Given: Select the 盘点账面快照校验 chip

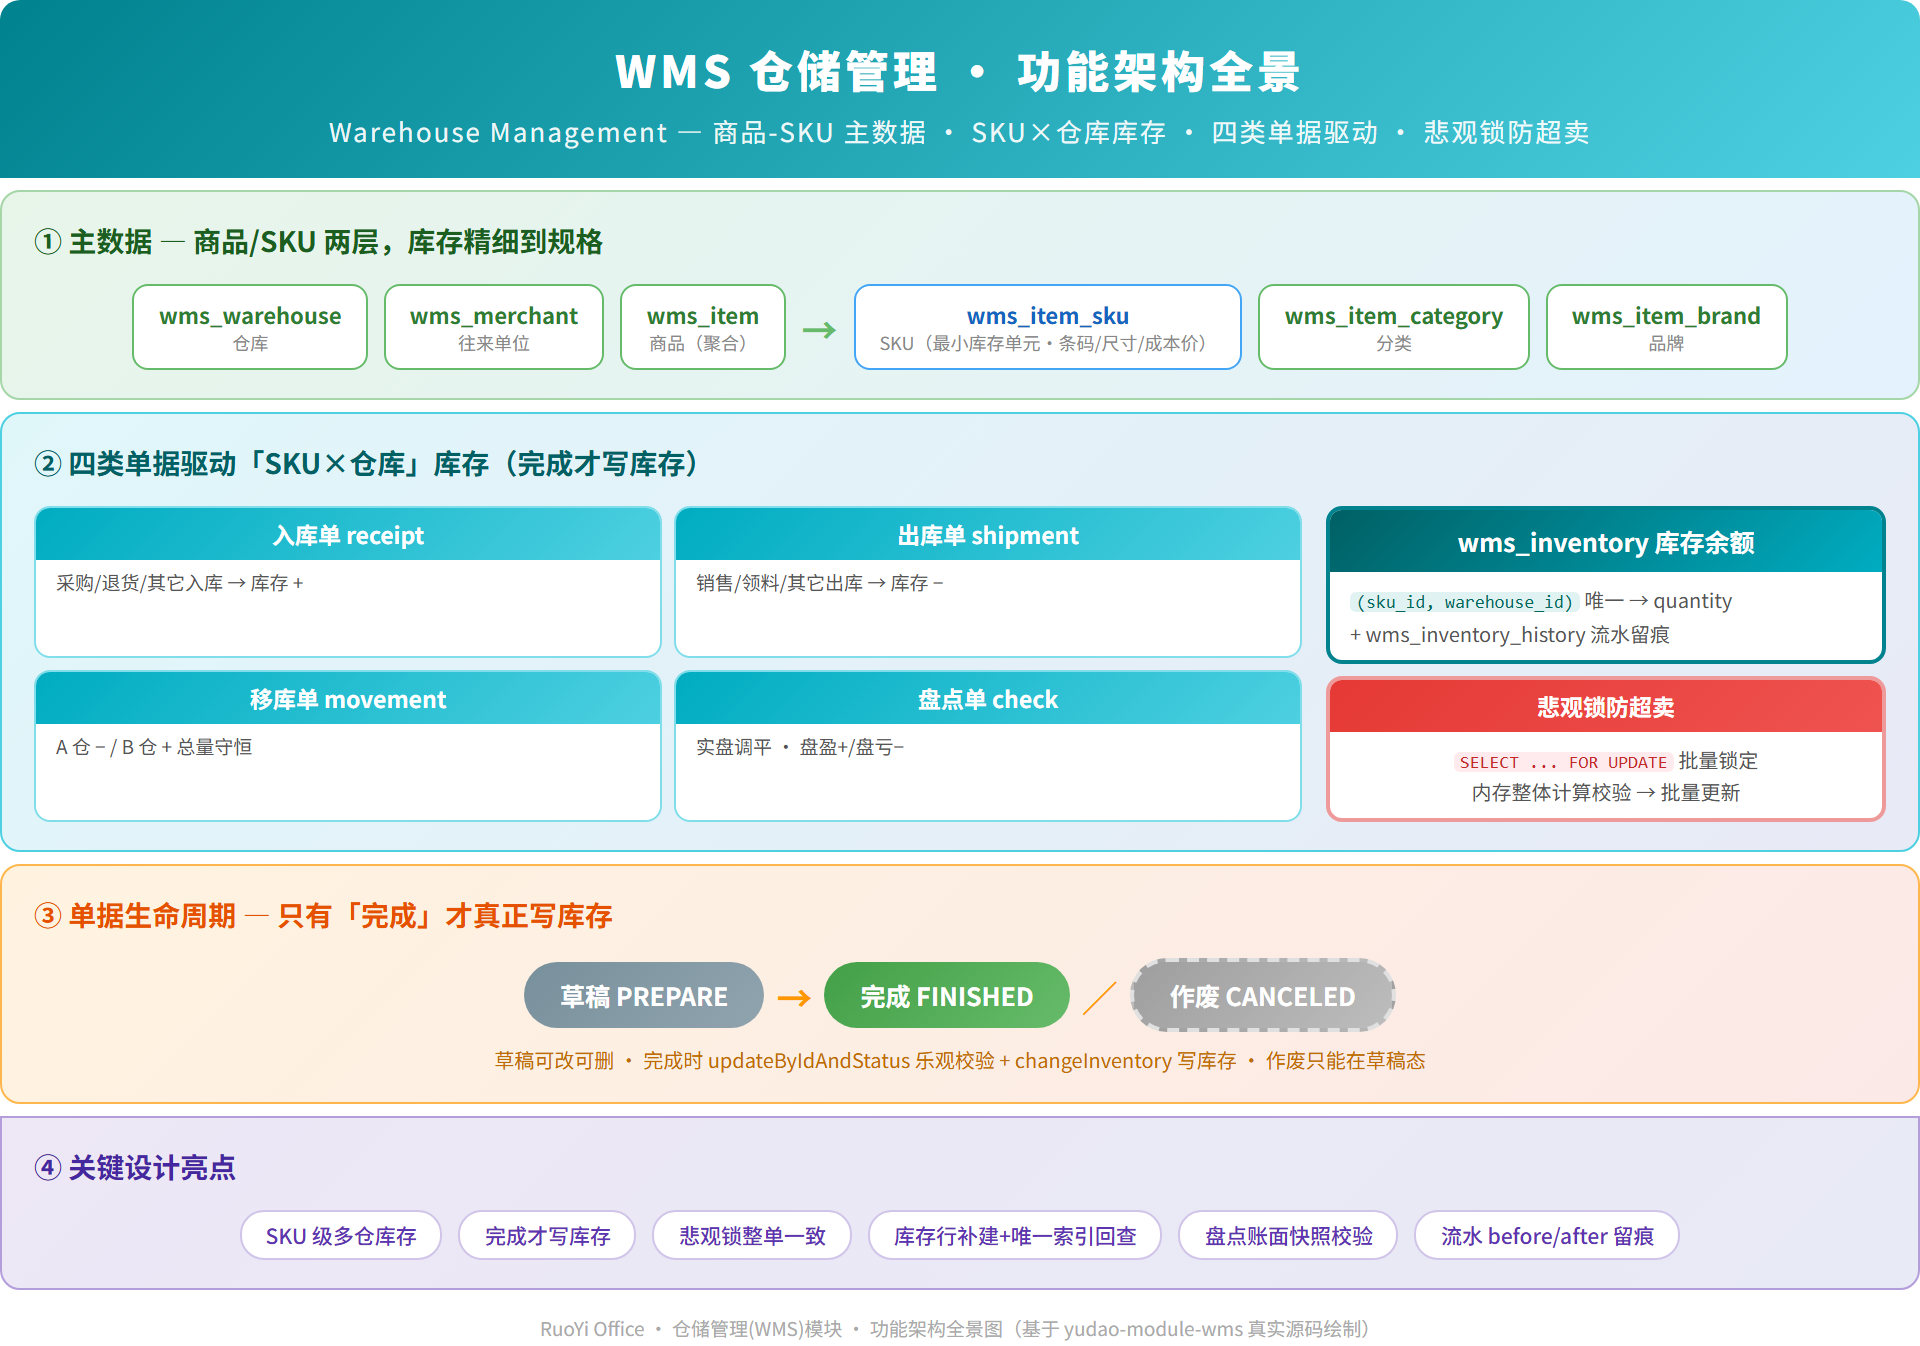Looking at the screenshot, I should (1288, 1236).
